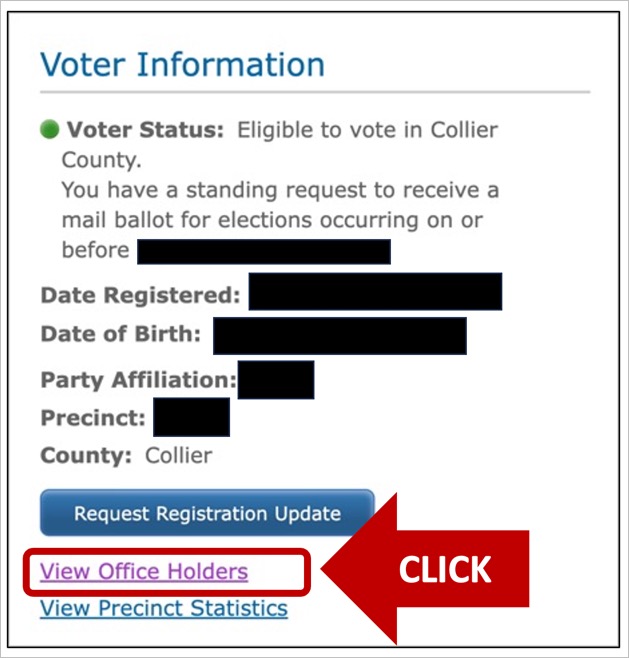
Task: Click the redacted Party Affiliation value
Action: [276, 380]
